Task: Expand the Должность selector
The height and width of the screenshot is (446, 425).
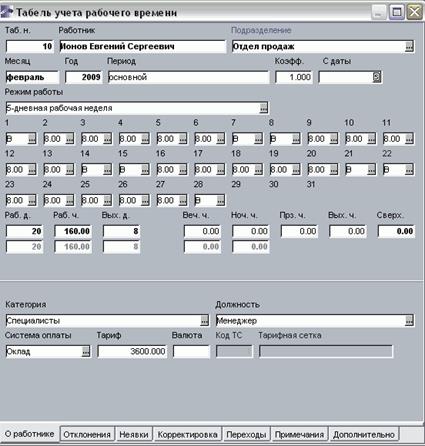Action: point(409,321)
